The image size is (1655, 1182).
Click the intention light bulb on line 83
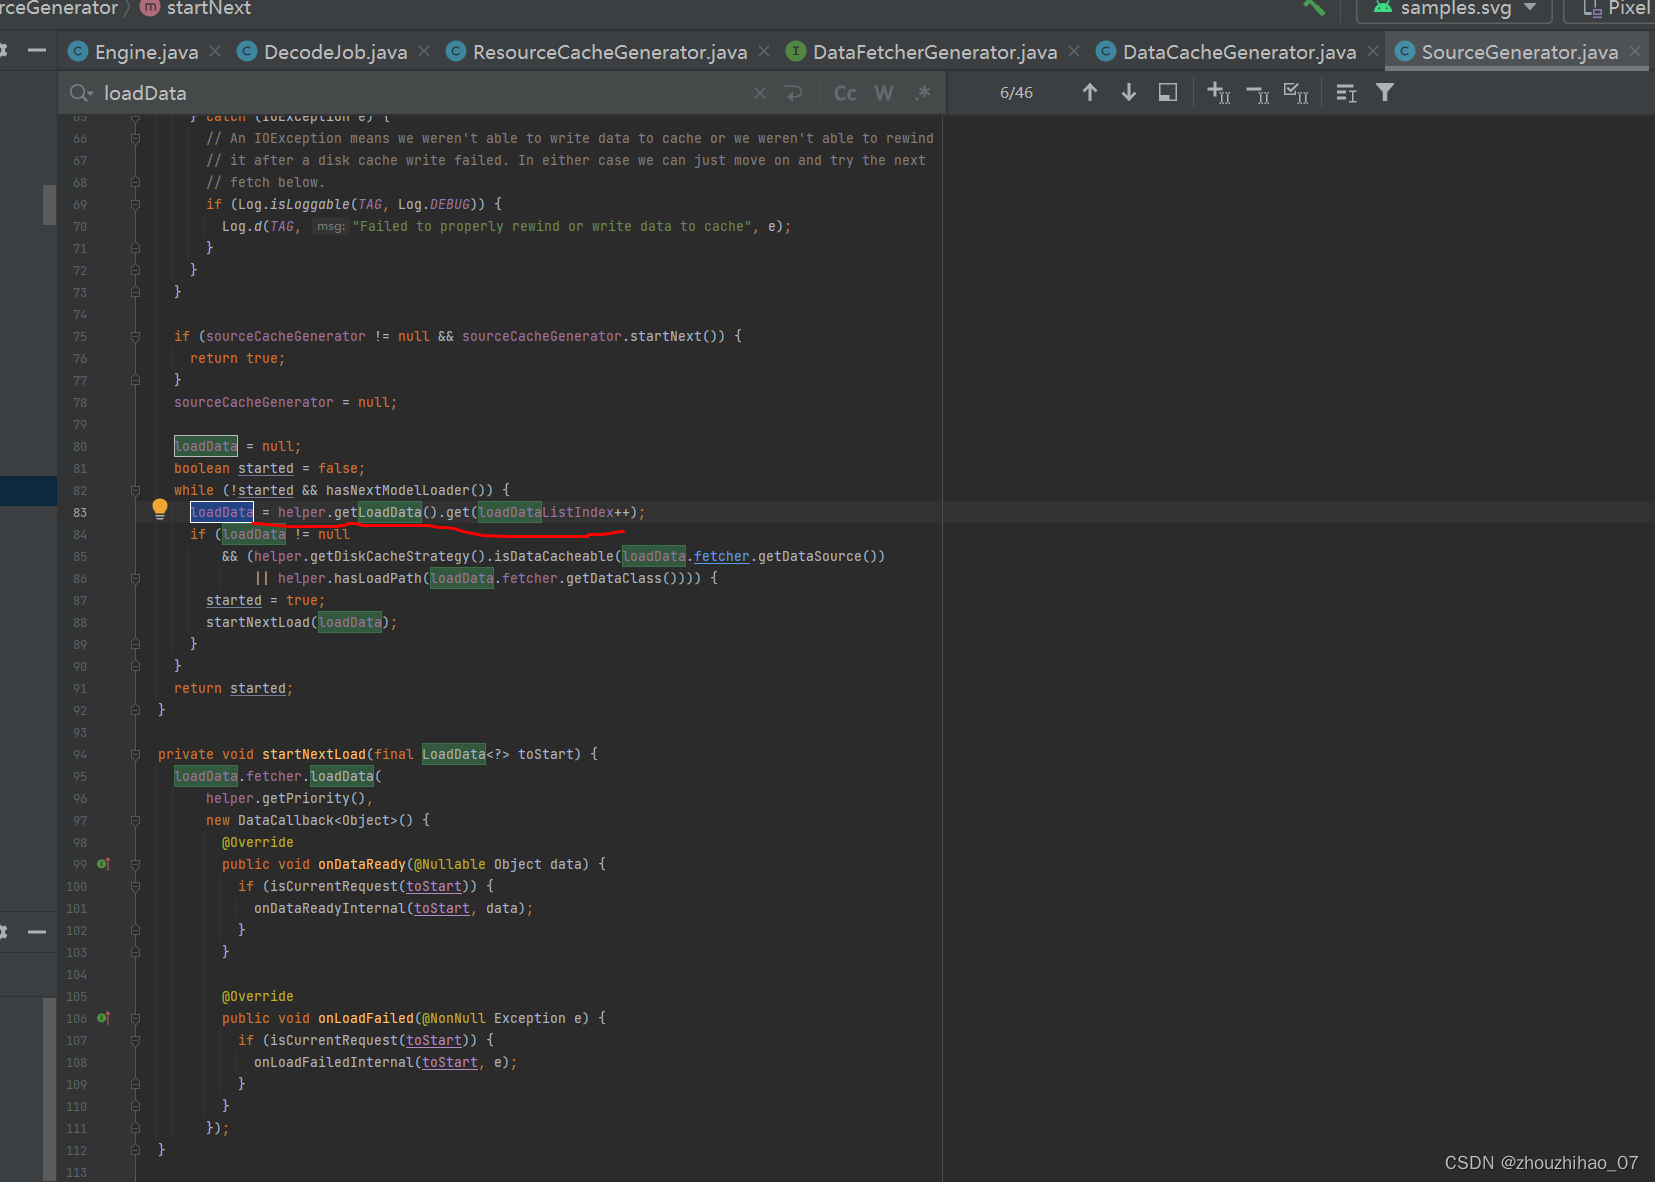160,509
